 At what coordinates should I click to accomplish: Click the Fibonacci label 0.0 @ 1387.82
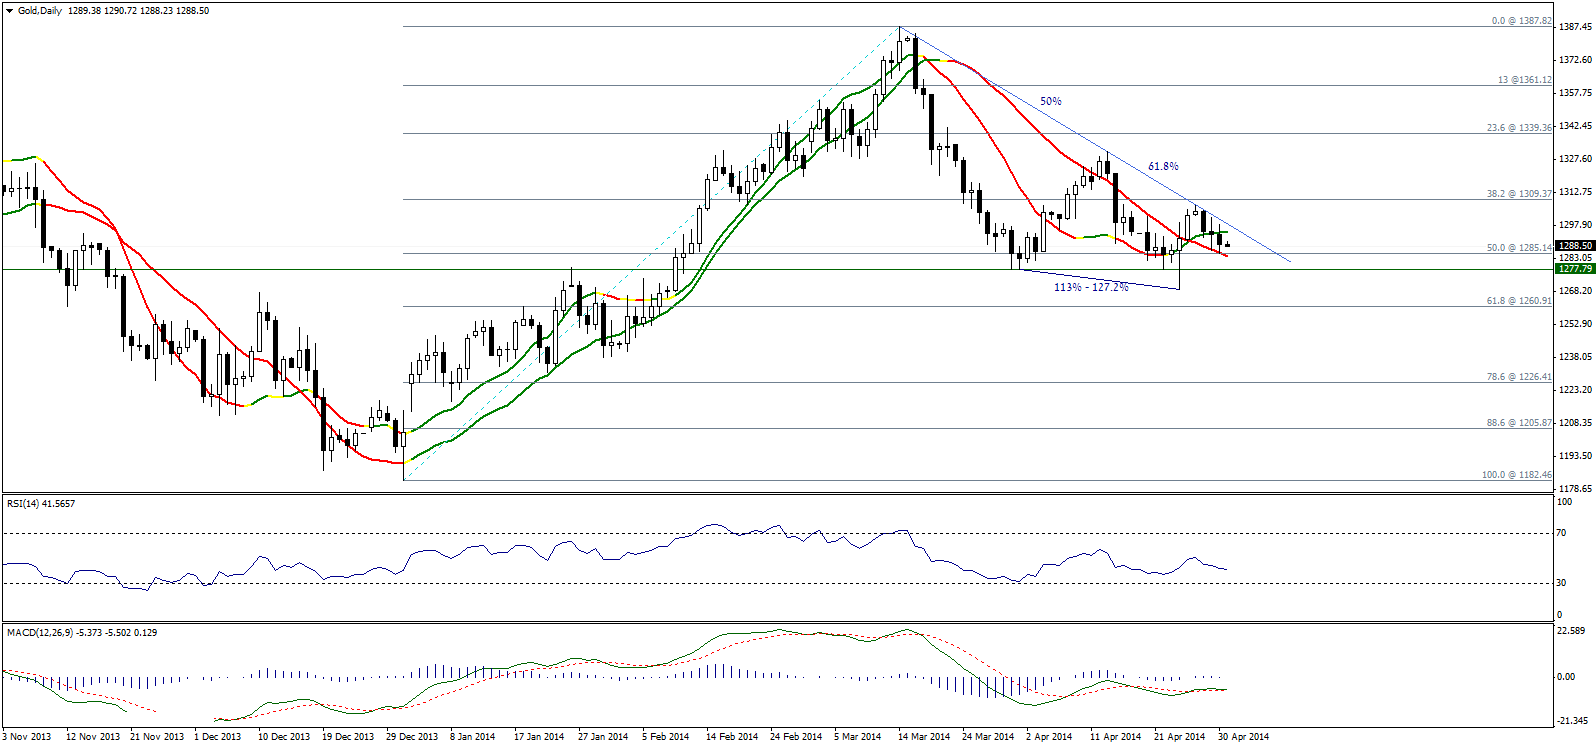coord(1521,21)
